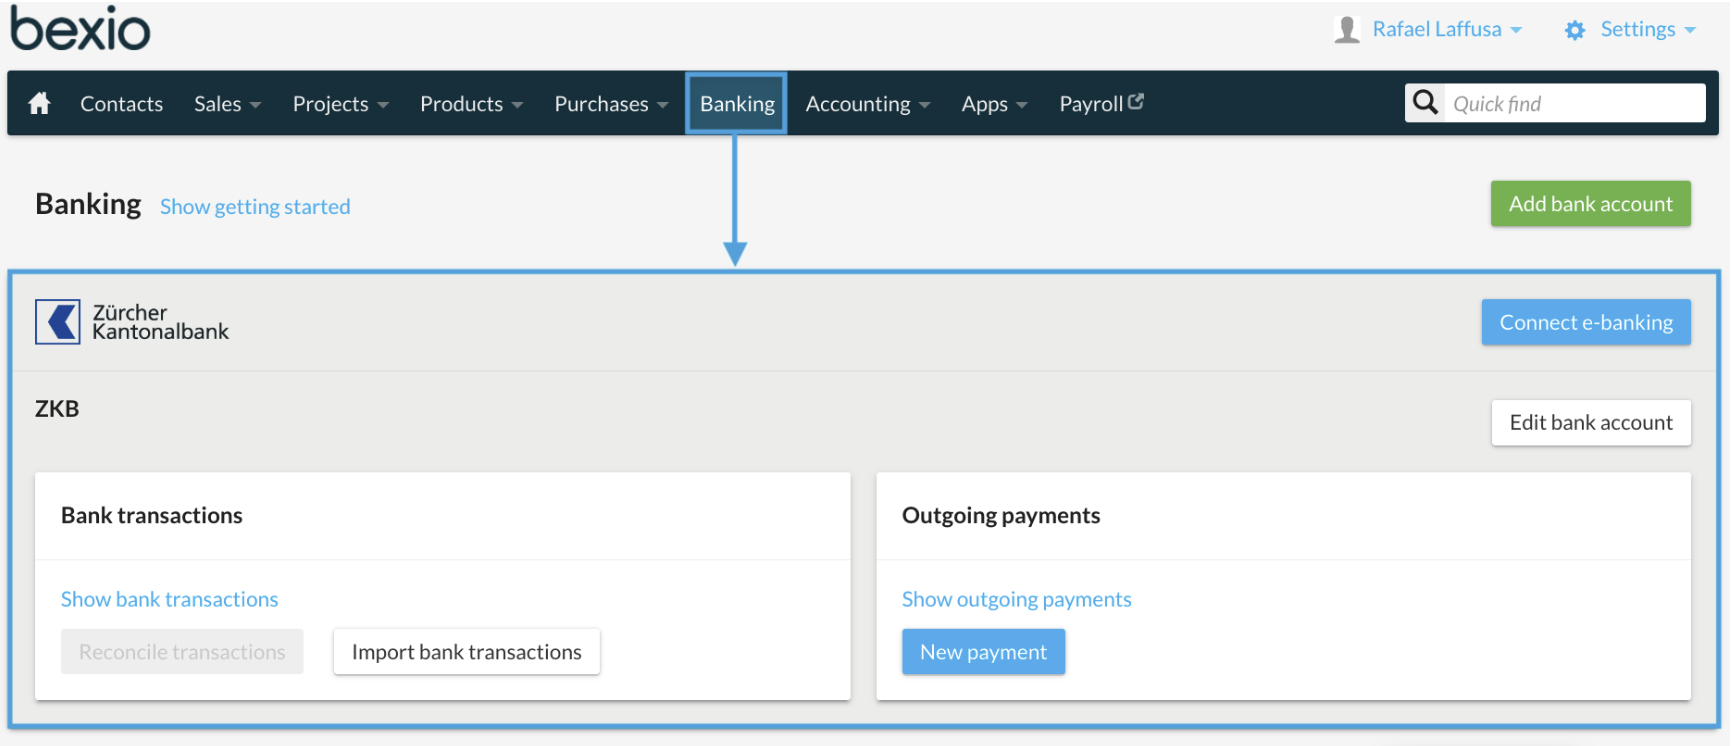The height and width of the screenshot is (746, 1734).
Task: Open the Rafael Laffusa user dropdown
Action: (x=1447, y=29)
